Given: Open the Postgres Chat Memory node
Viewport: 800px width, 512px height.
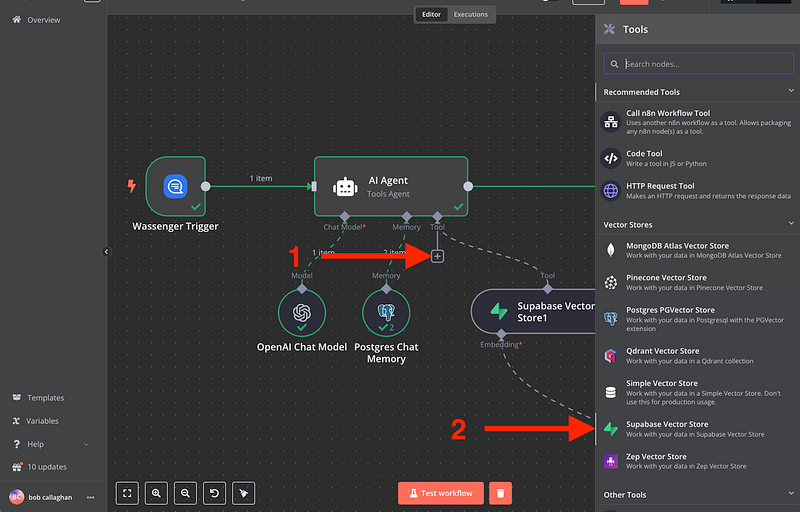Looking at the screenshot, I should tap(386, 313).
